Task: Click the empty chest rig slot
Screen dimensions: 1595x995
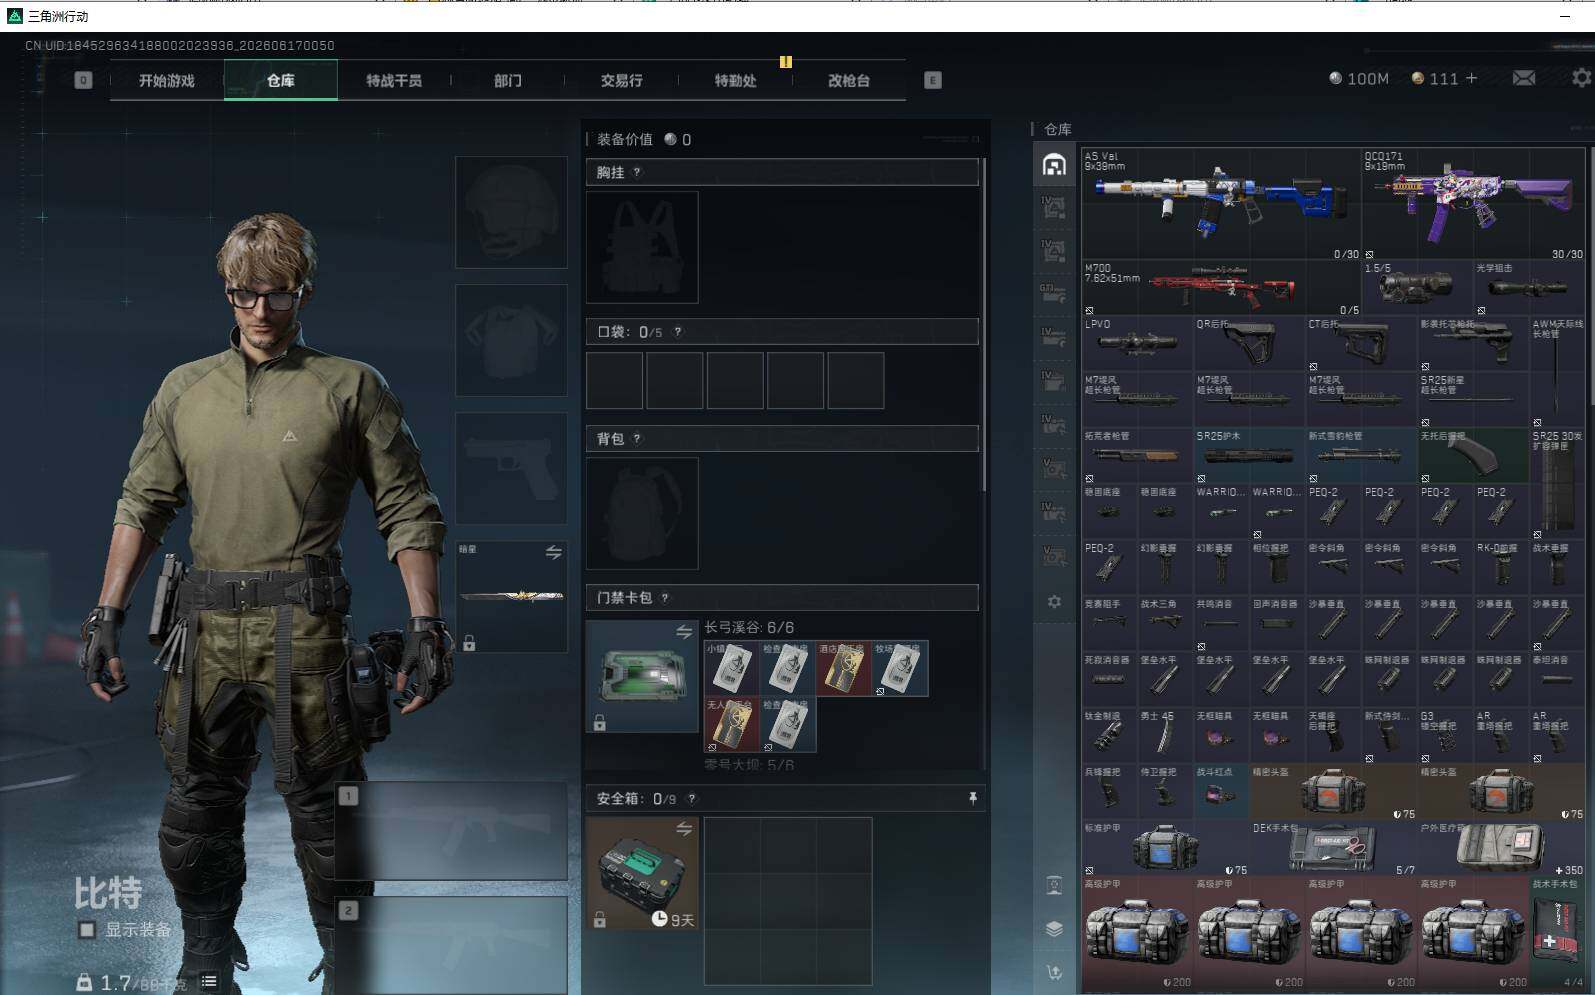Action: [x=642, y=247]
